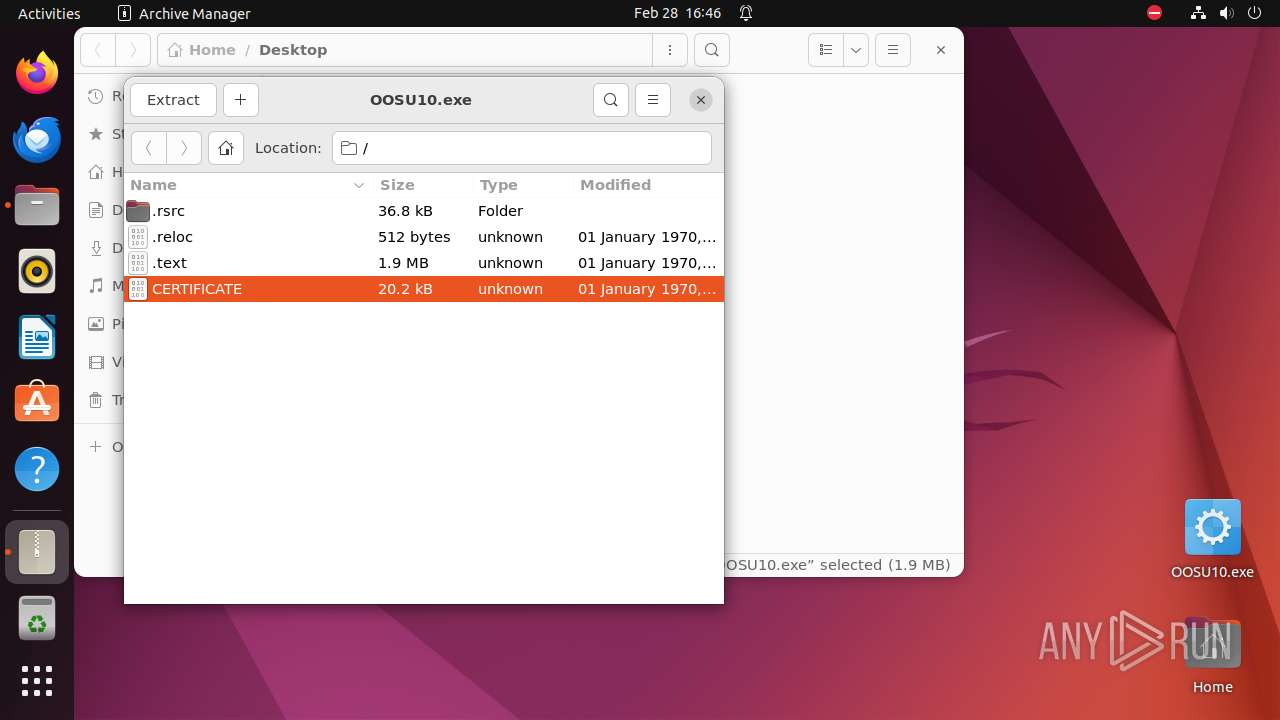1280x720 pixels.
Task: Open system power menu
Action: click(1254, 13)
